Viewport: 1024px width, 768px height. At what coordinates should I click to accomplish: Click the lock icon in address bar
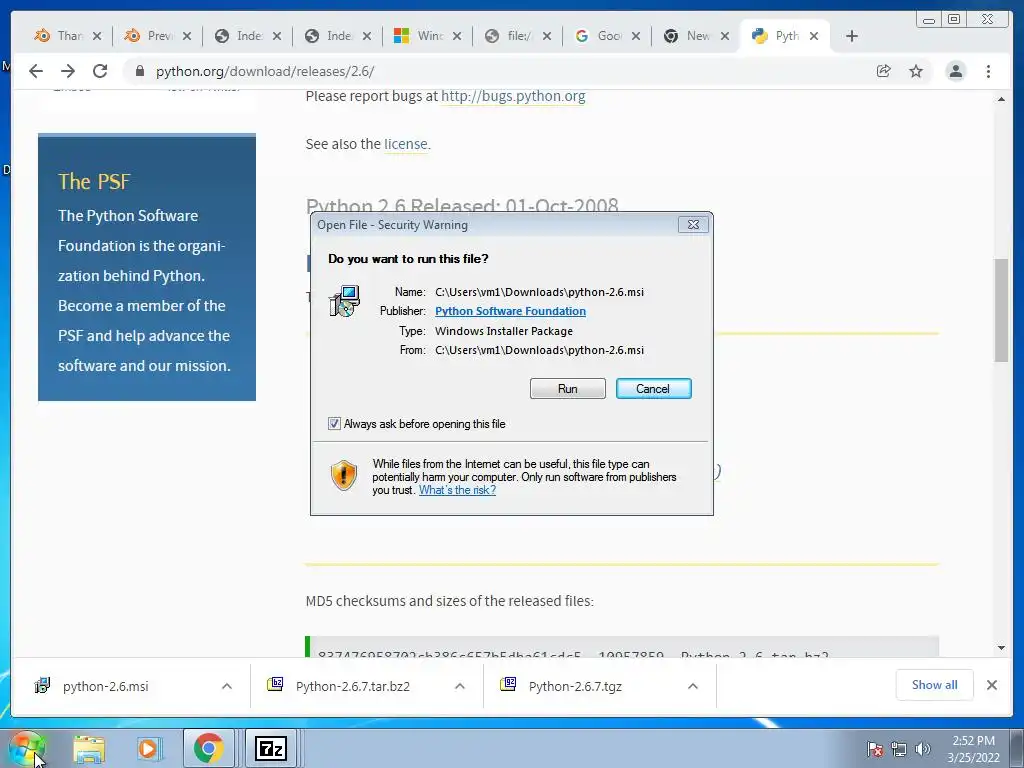139,71
